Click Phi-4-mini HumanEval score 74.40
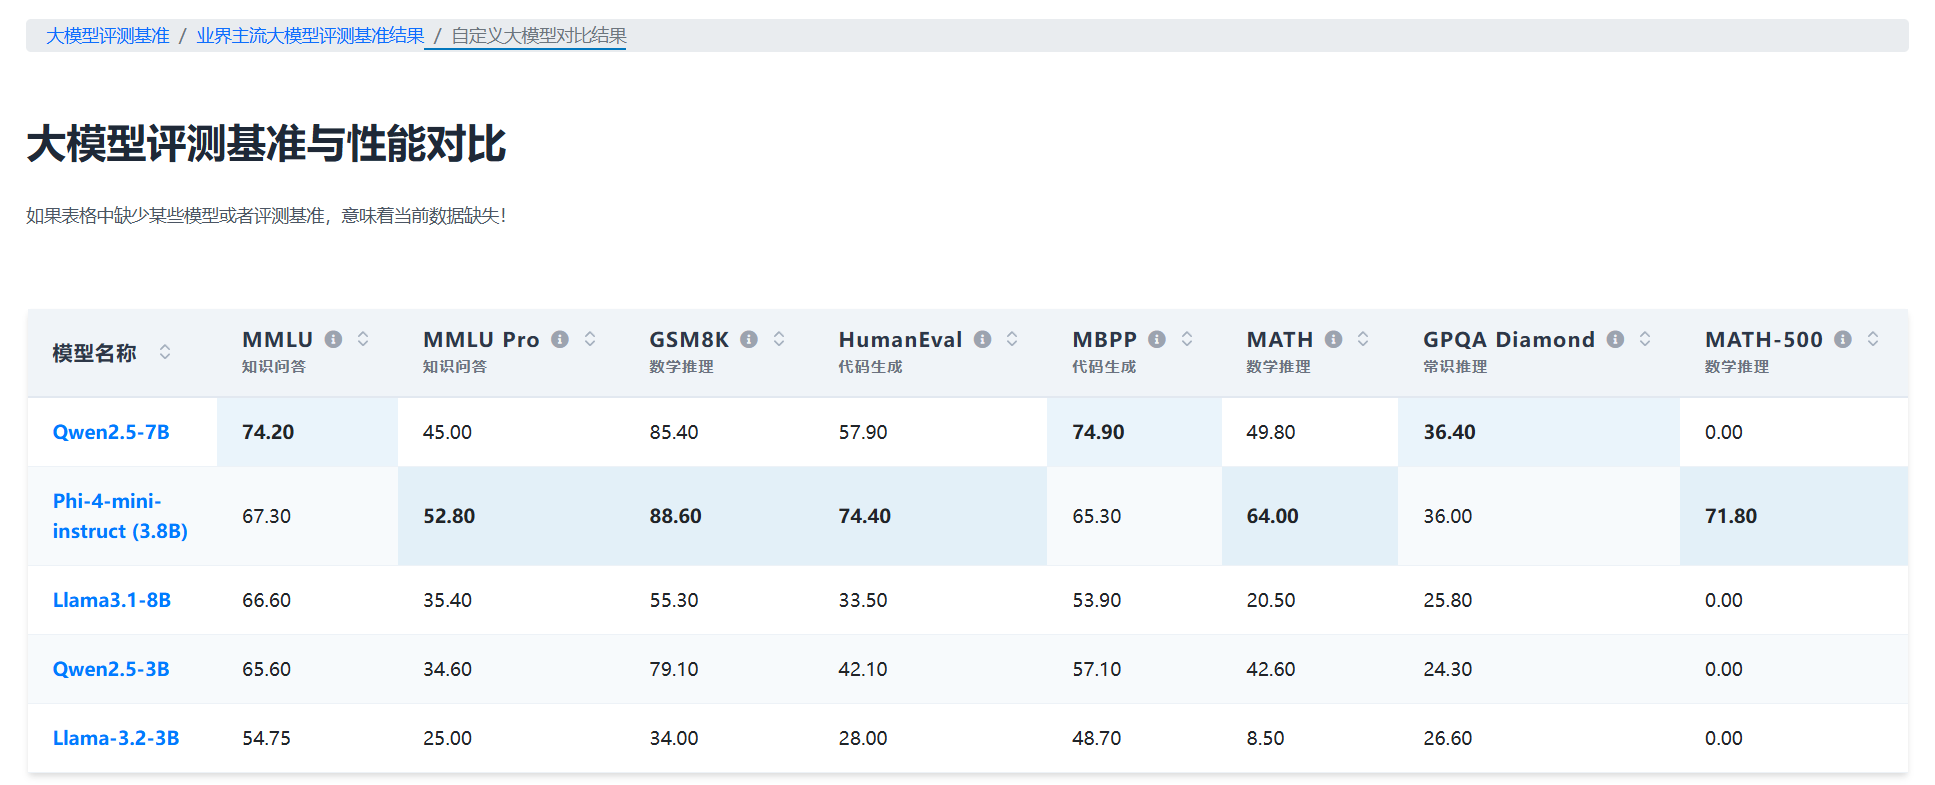1935x785 pixels. point(864,516)
